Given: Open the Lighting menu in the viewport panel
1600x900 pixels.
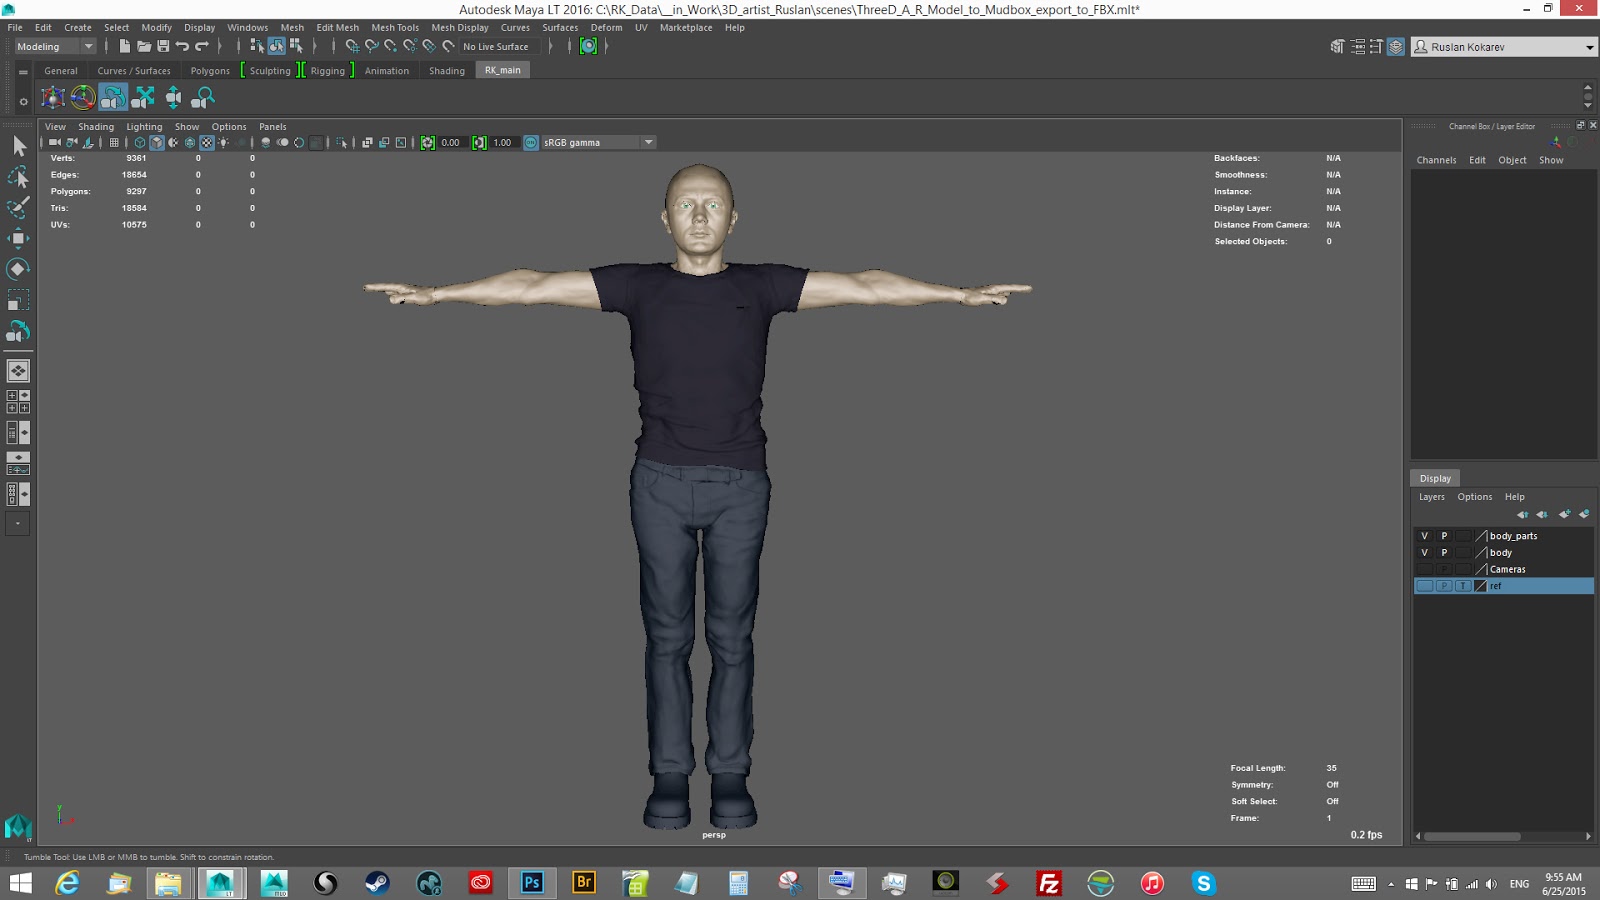Looking at the screenshot, I should coord(144,127).
